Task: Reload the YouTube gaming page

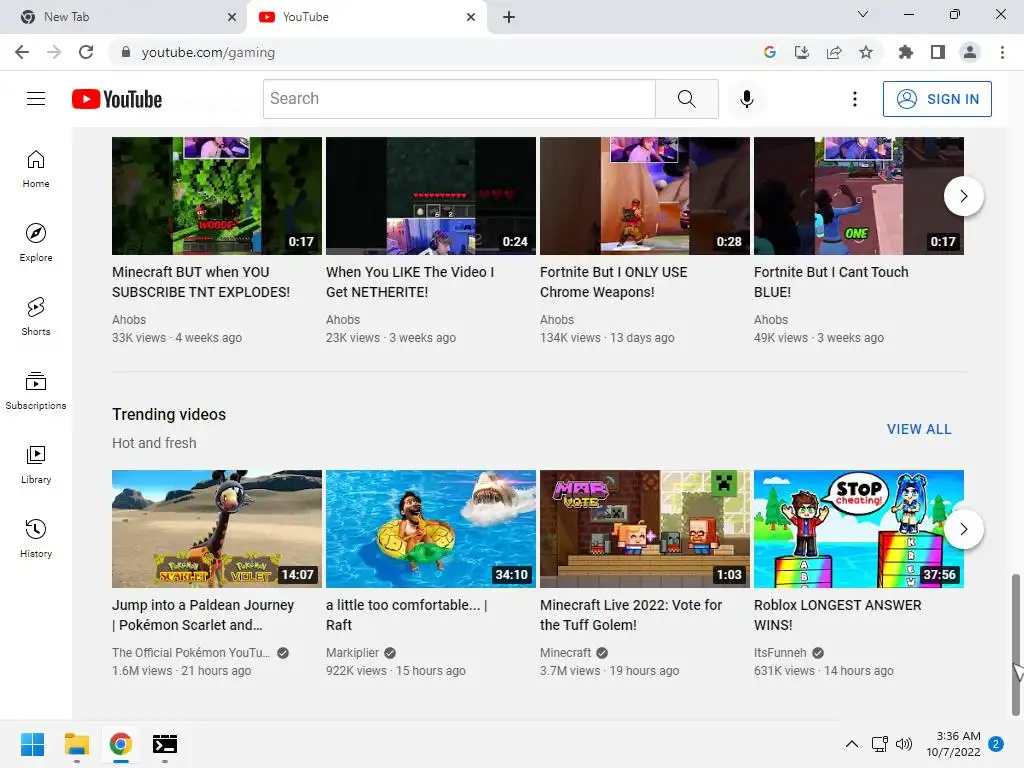Action: (86, 52)
